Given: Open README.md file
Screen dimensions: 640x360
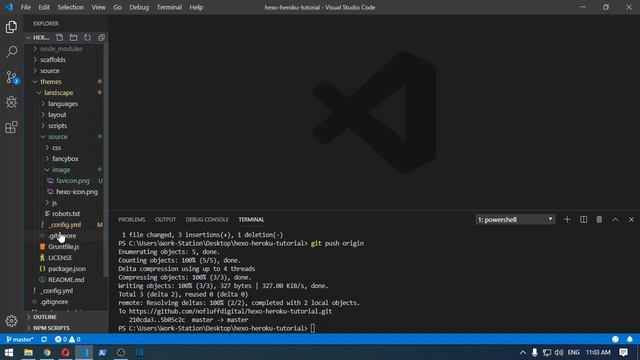Looking at the screenshot, I should tap(65, 280).
